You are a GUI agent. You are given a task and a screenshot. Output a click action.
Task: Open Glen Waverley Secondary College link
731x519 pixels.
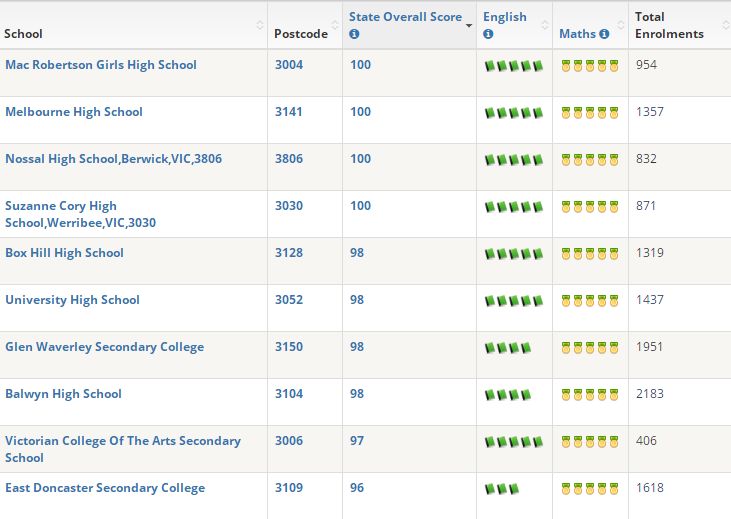point(104,347)
